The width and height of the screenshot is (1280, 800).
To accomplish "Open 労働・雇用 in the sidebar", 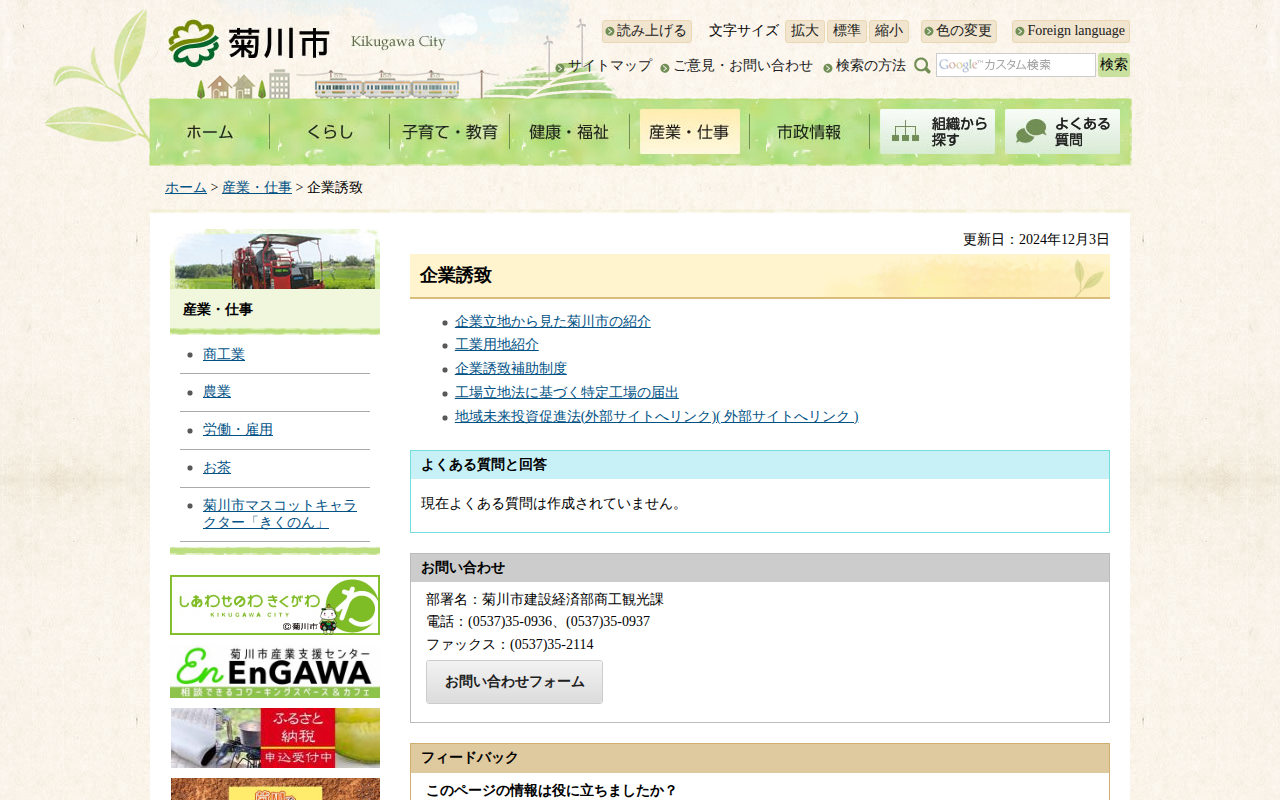I will pyautogui.click(x=238, y=430).
